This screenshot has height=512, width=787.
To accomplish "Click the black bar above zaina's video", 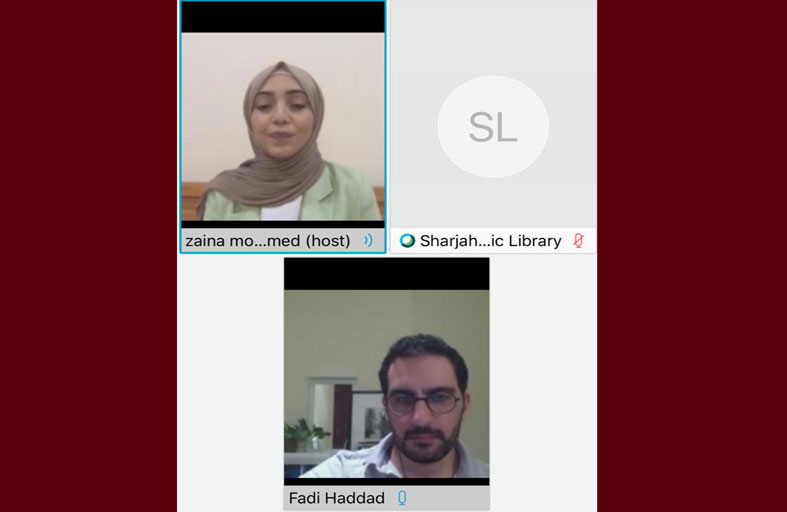I will 283,17.
